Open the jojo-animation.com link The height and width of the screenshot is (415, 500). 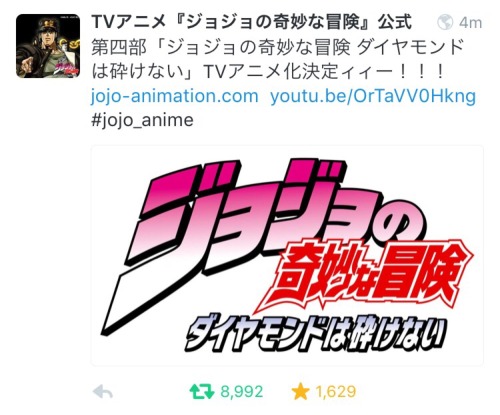click(x=175, y=96)
